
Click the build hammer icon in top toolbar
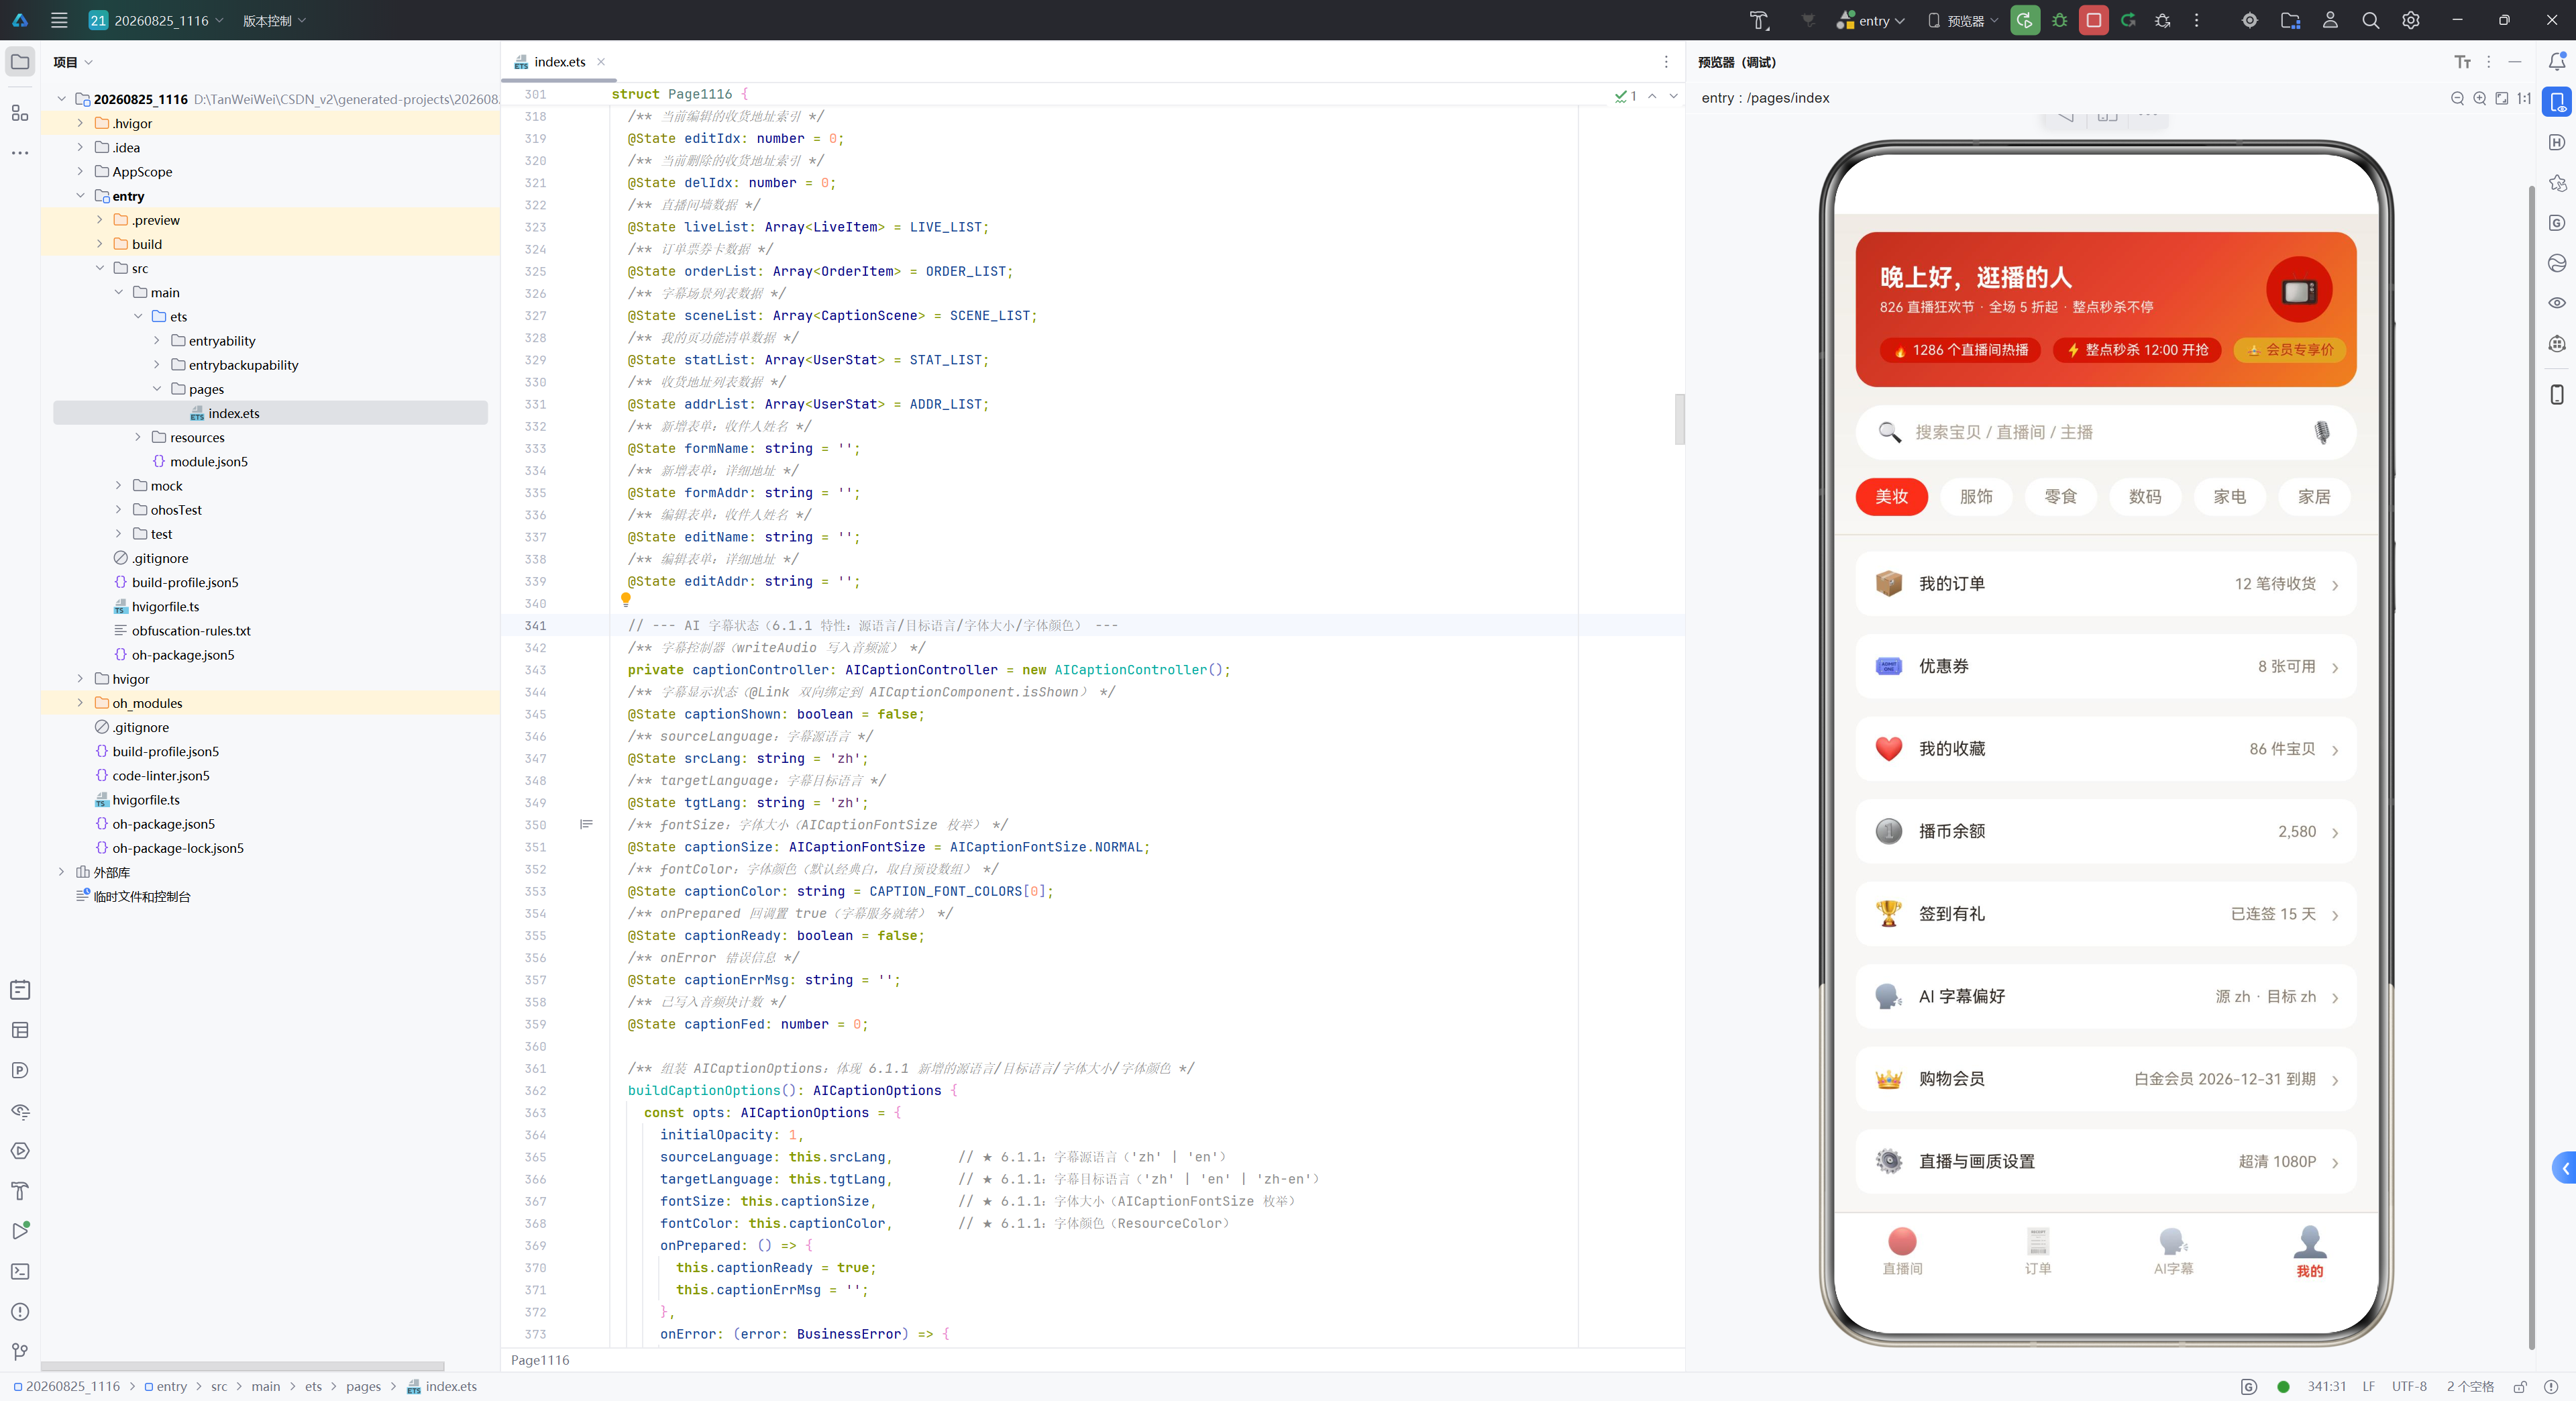click(x=1759, y=20)
